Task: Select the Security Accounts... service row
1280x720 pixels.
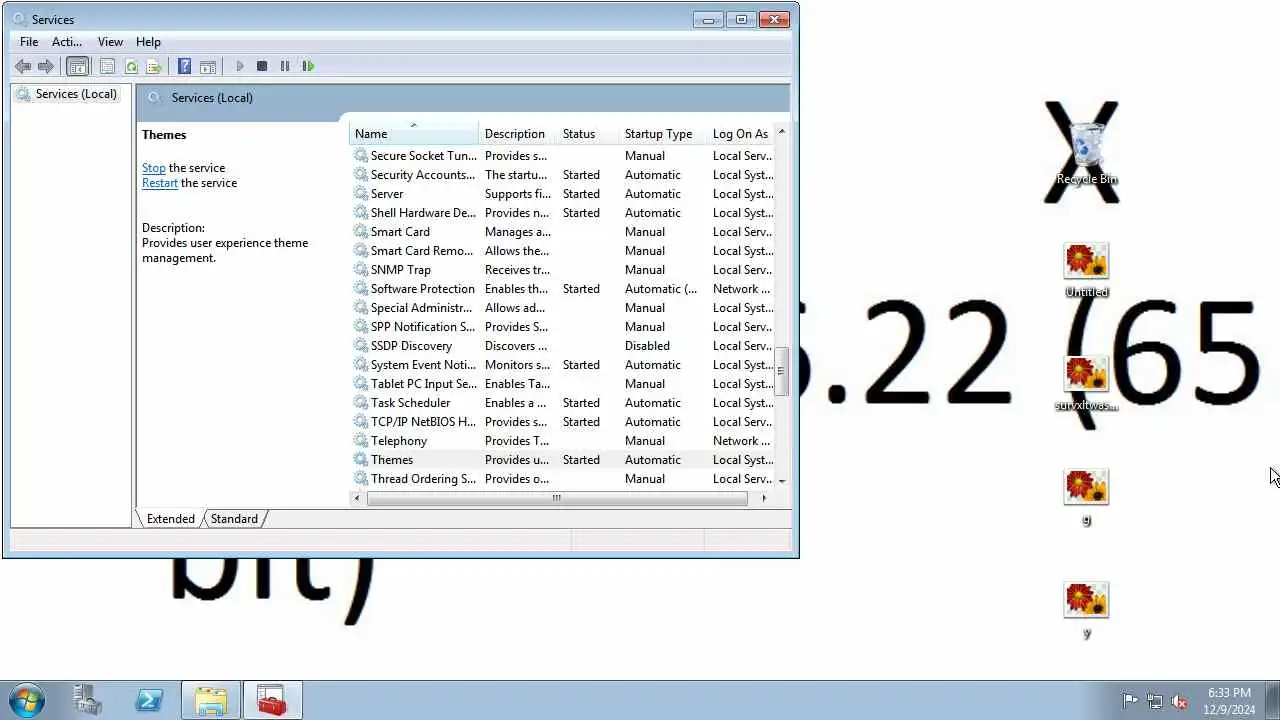Action: (x=563, y=175)
